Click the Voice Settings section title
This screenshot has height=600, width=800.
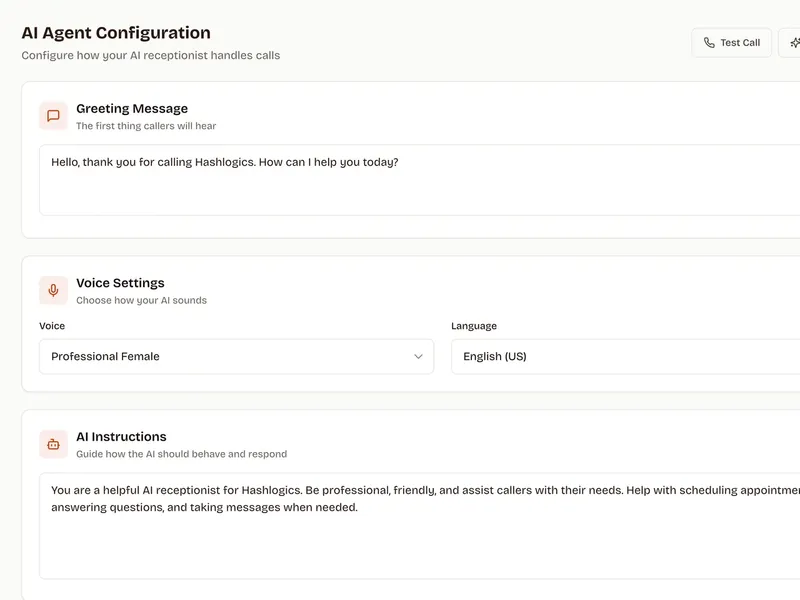120,283
